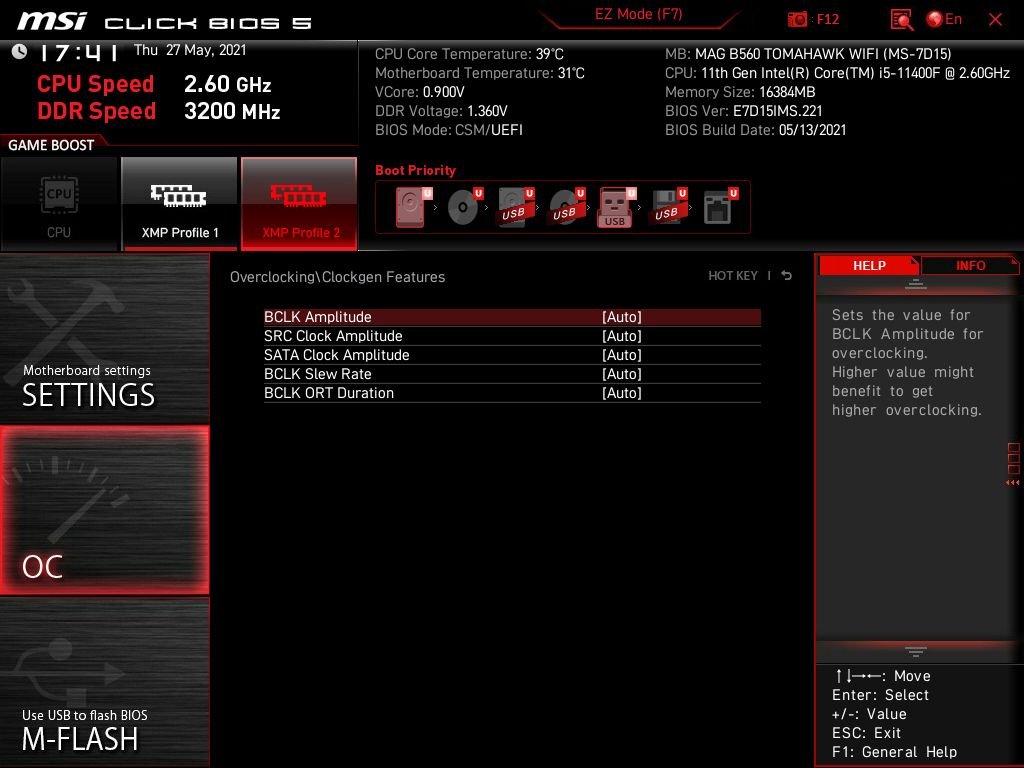Select the USB CD/DVD boot device icon
This screenshot has height=768, width=1024.
[566, 207]
